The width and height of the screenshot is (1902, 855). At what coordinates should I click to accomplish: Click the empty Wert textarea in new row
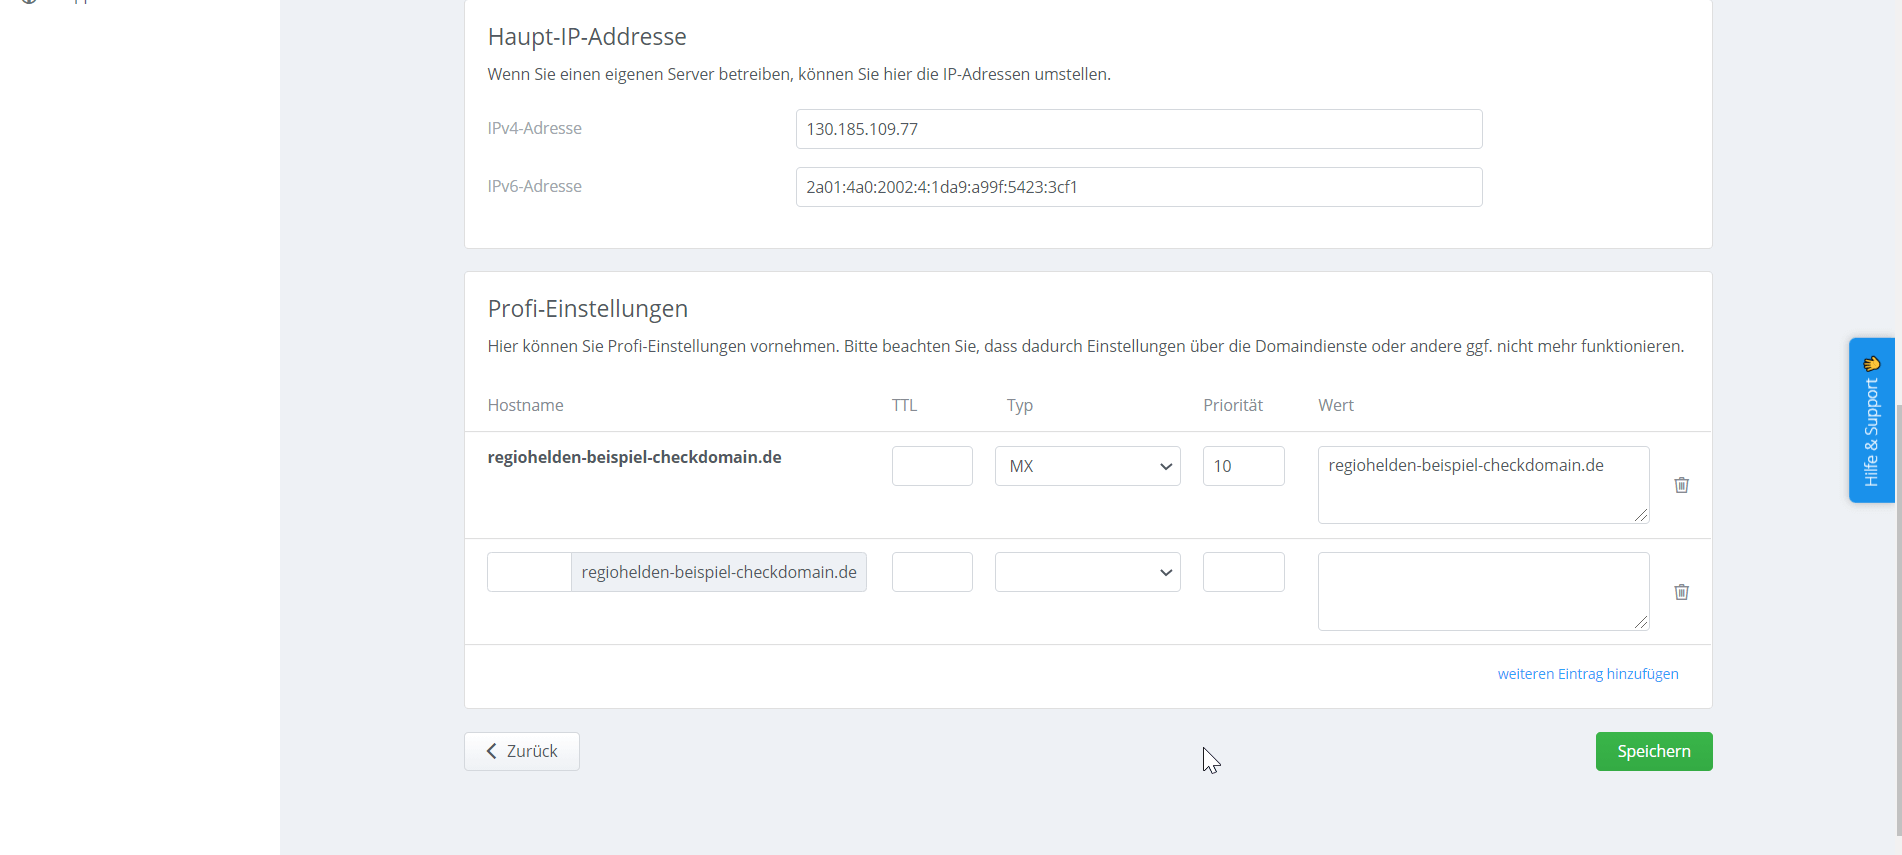pos(1483,591)
